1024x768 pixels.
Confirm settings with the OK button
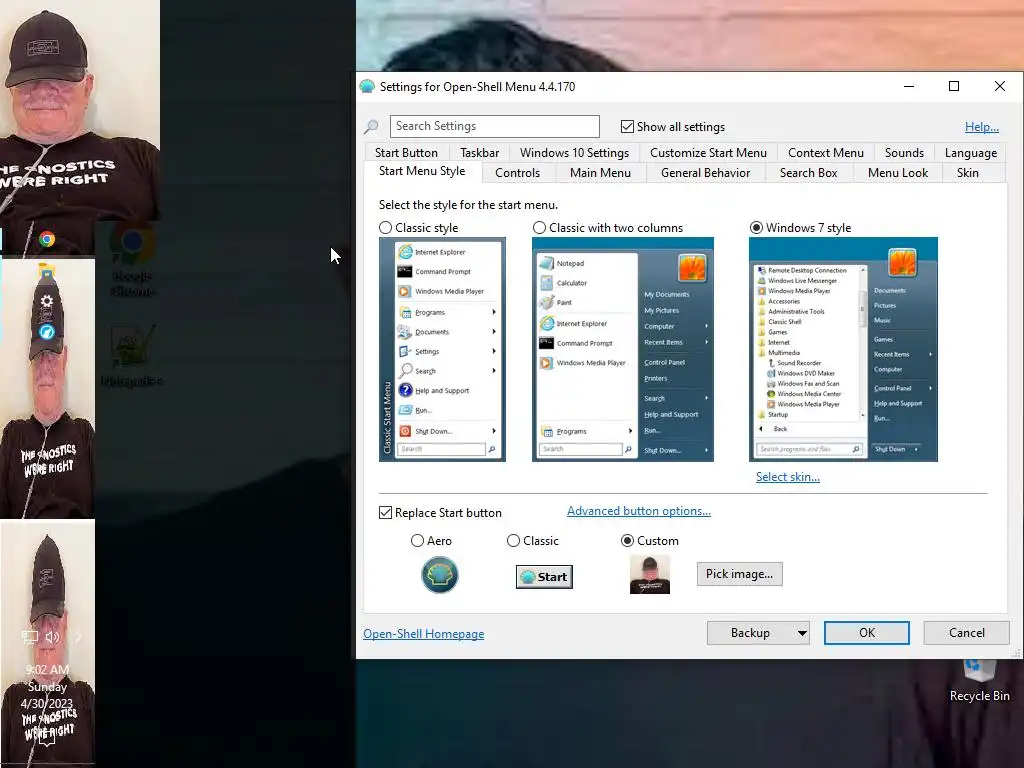tap(867, 633)
